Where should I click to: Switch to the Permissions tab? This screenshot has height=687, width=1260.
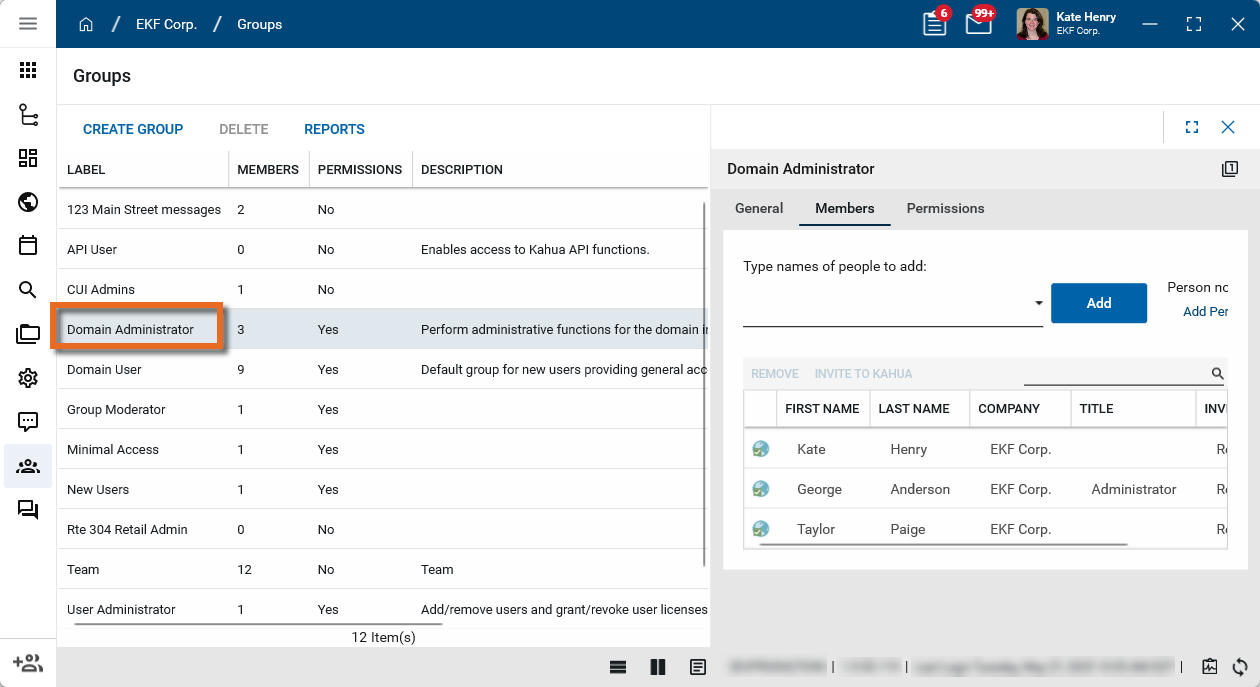click(945, 208)
